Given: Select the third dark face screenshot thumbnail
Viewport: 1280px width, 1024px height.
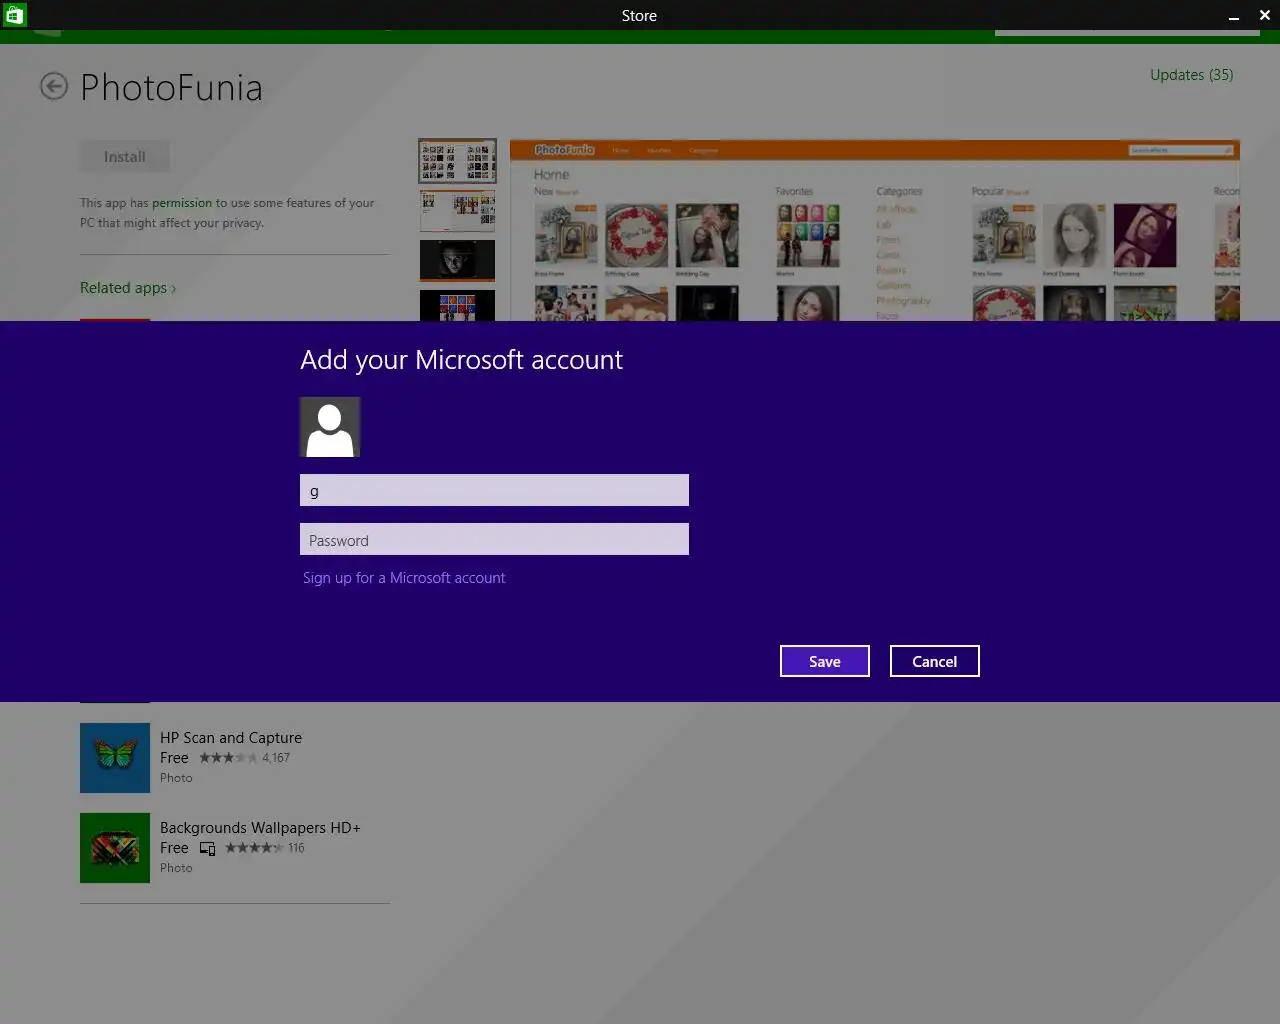Looking at the screenshot, I should 457,261.
